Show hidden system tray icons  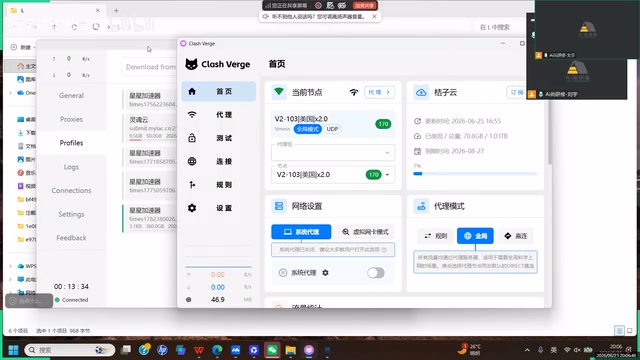[x=527, y=350]
